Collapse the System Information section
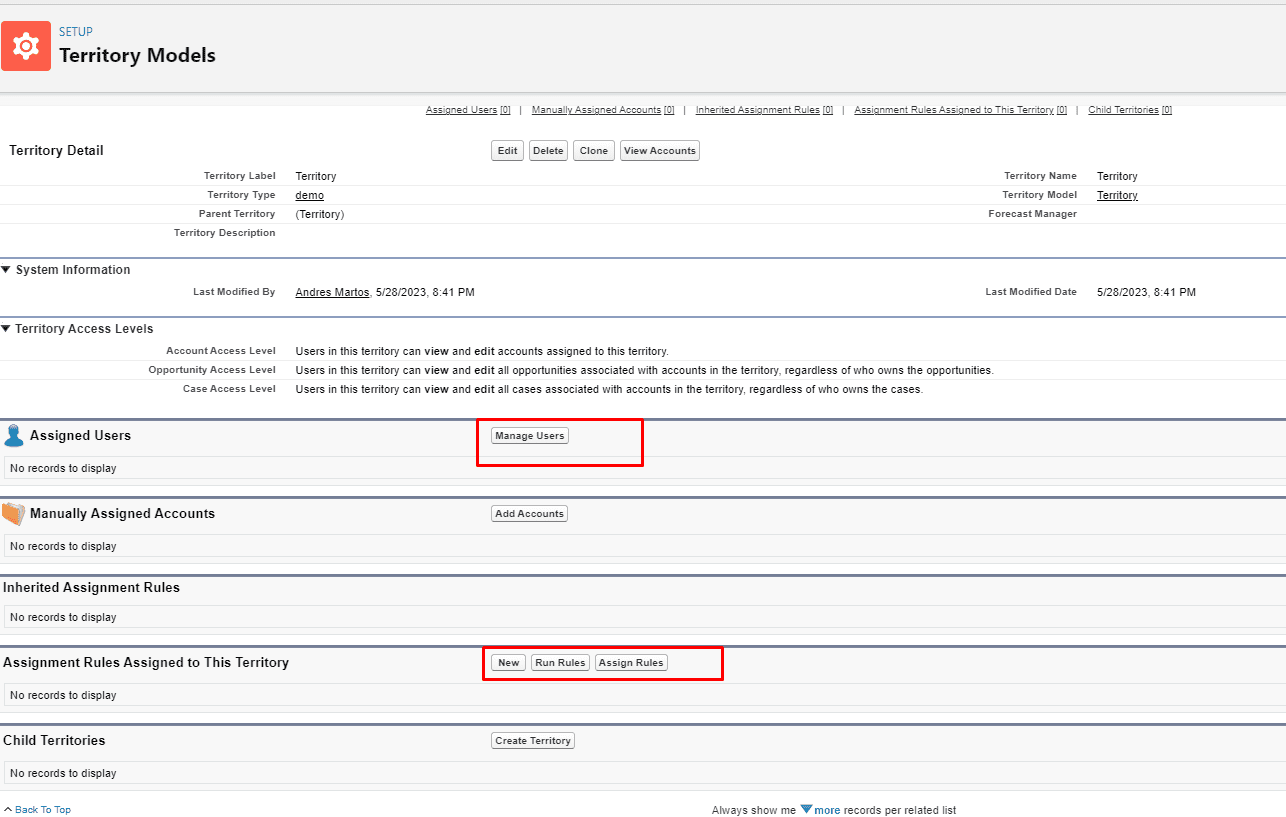The image size is (1286, 817). 6,270
